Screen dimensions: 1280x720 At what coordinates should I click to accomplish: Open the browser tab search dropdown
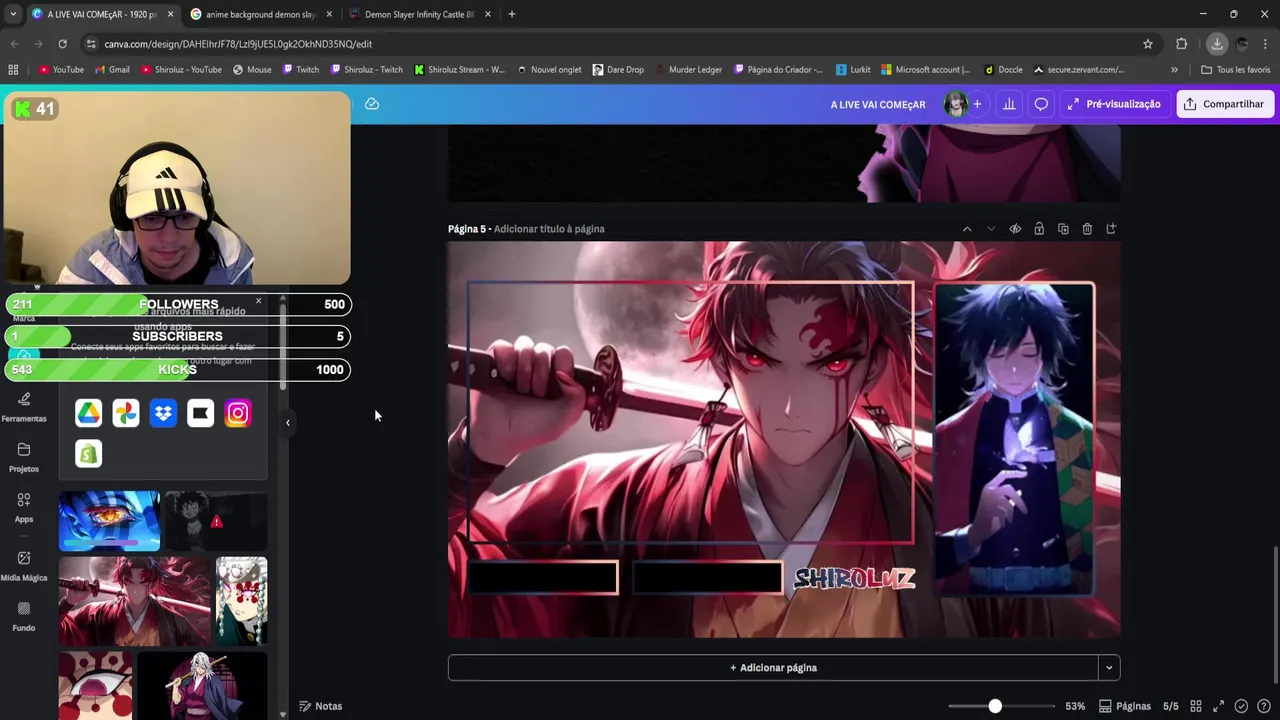tap(12, 14)
